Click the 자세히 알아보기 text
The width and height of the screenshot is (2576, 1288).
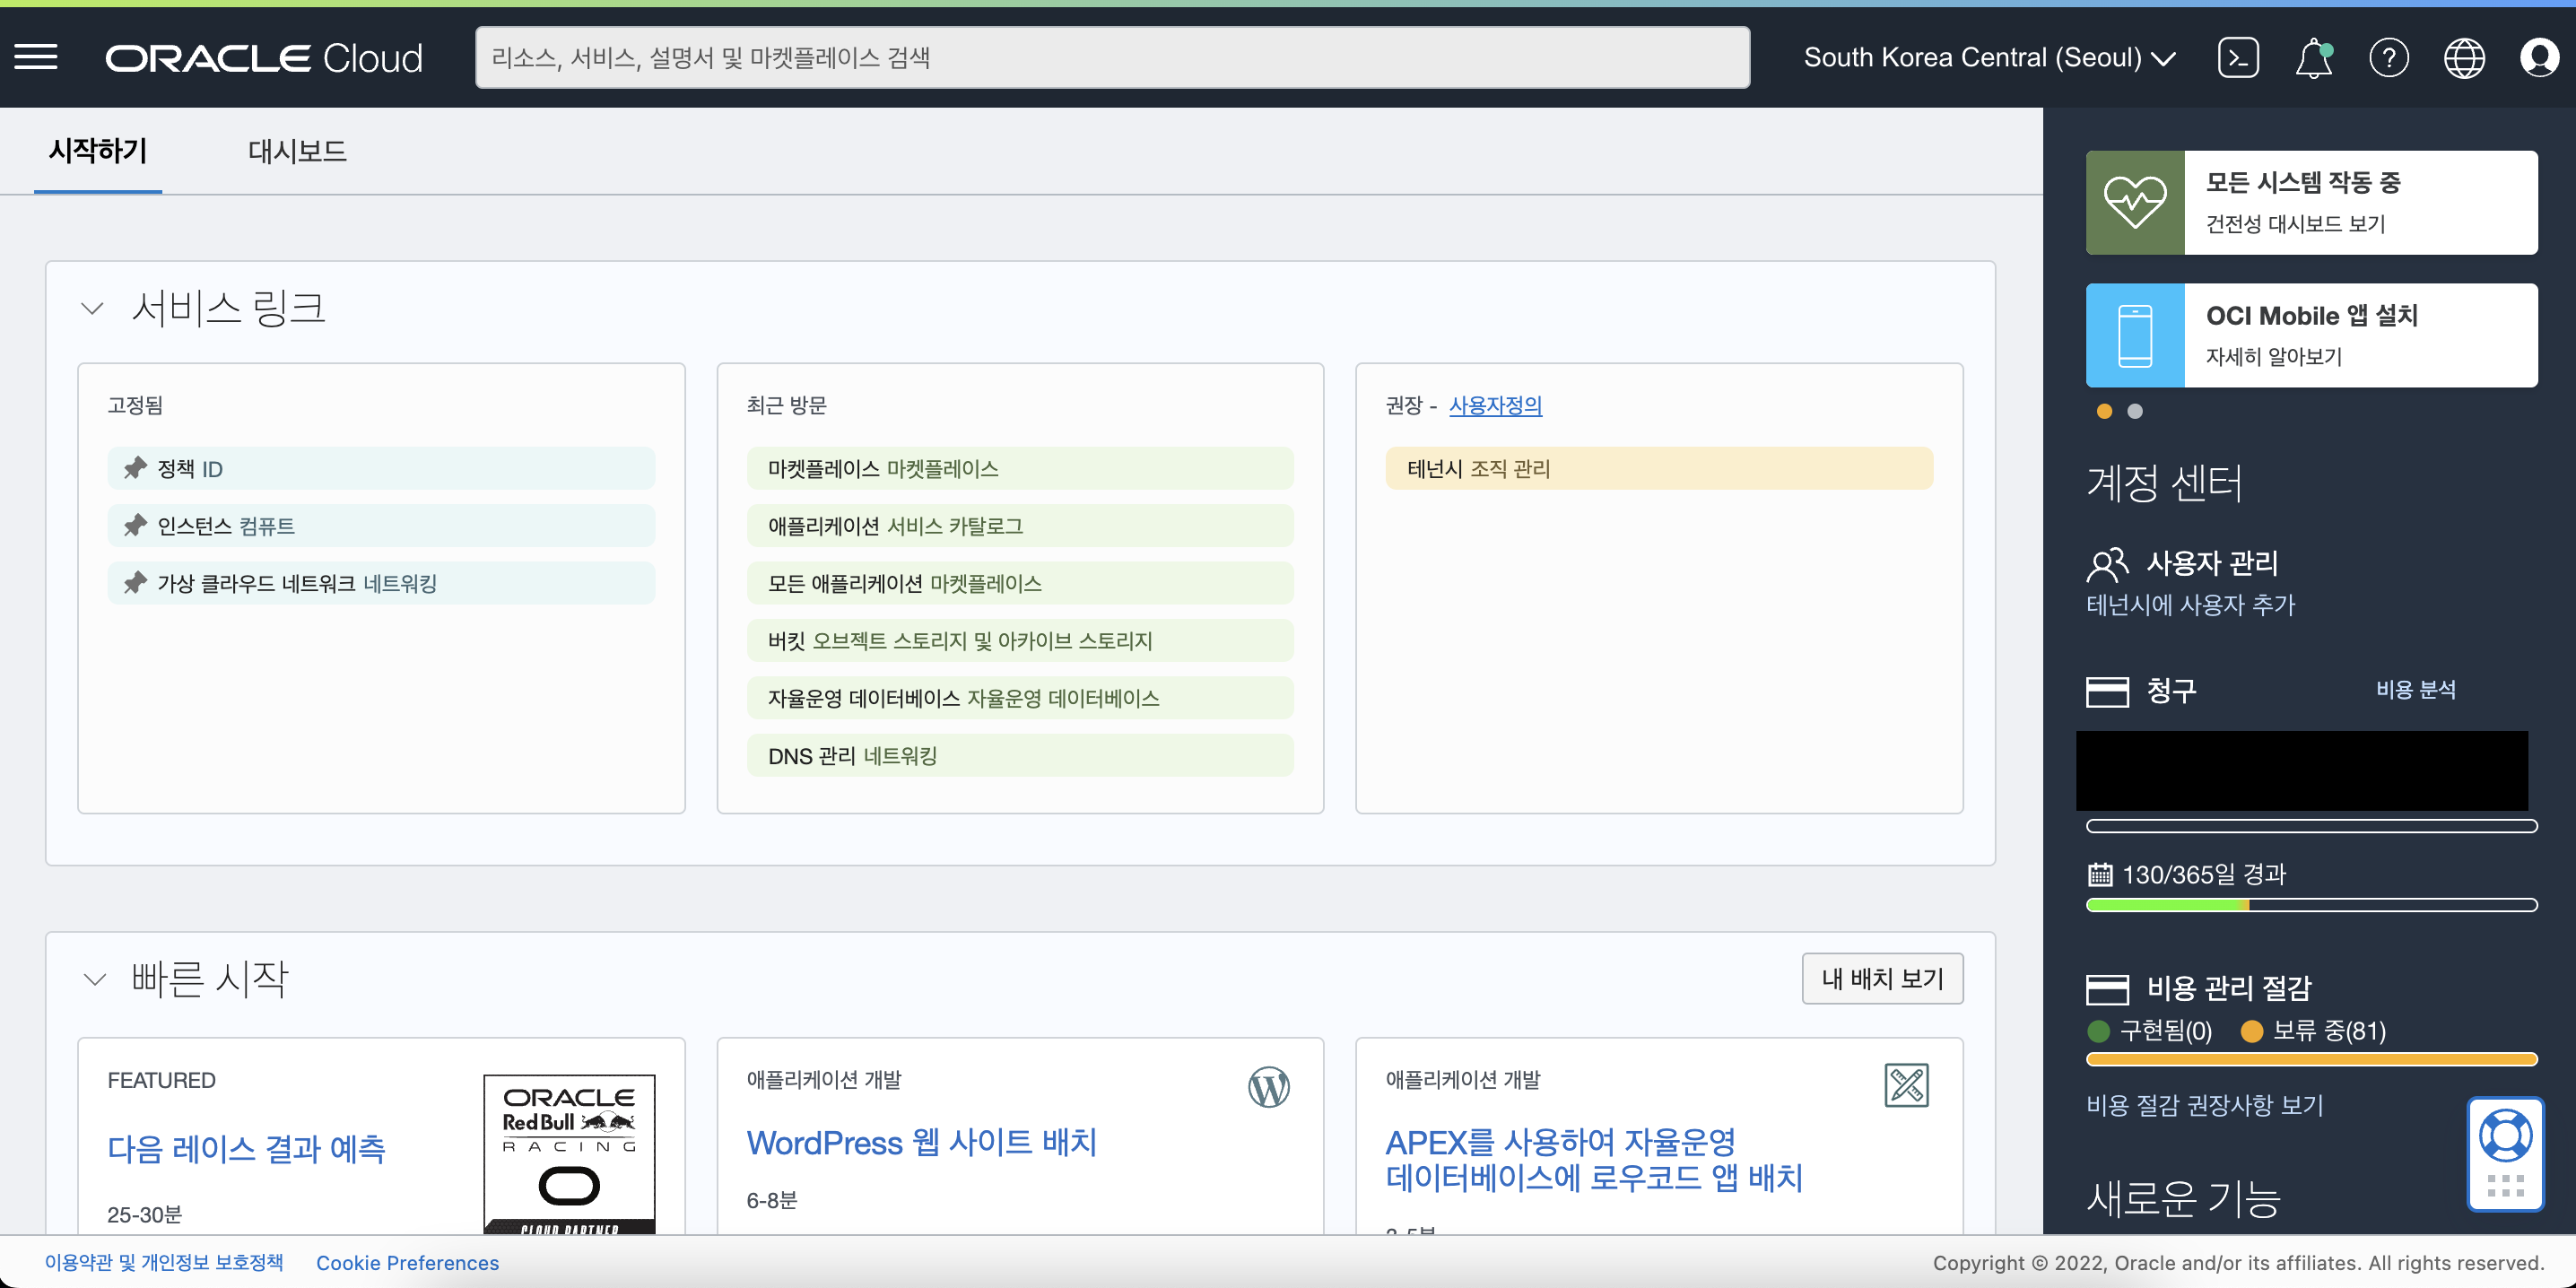click(x=2274, y=357)
